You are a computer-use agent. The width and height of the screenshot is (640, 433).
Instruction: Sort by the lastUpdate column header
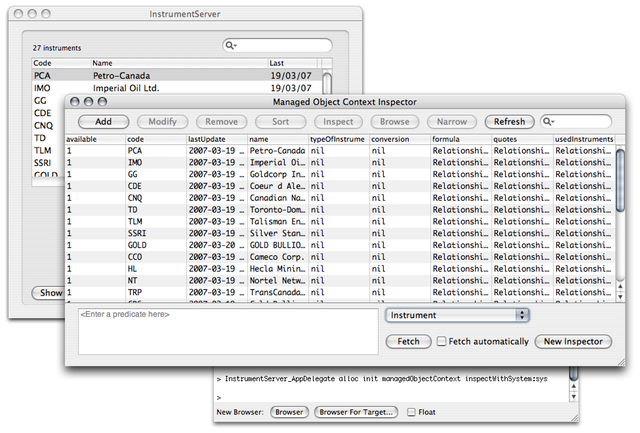215,138
